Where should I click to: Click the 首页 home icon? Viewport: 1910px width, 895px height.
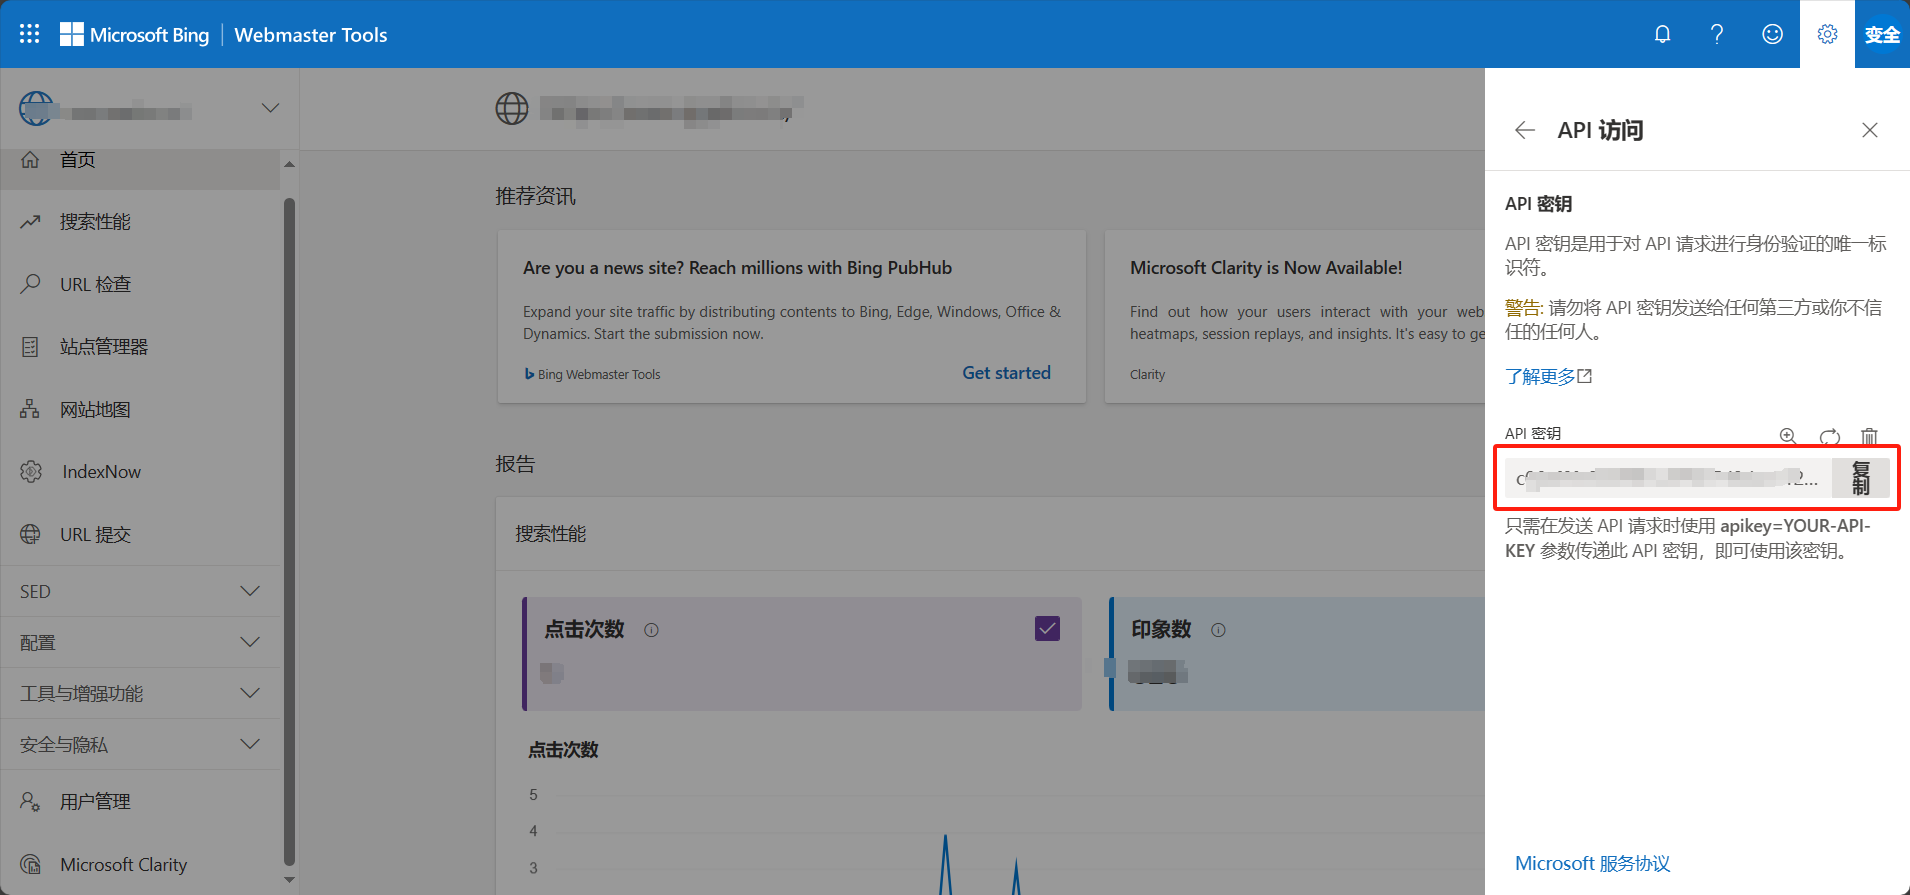point(31,160)
